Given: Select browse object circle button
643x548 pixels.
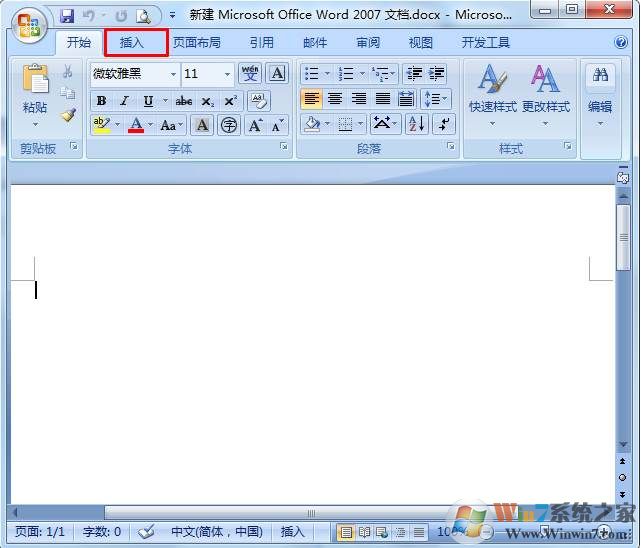Looking at the screenshot, I should coord(622,477).
